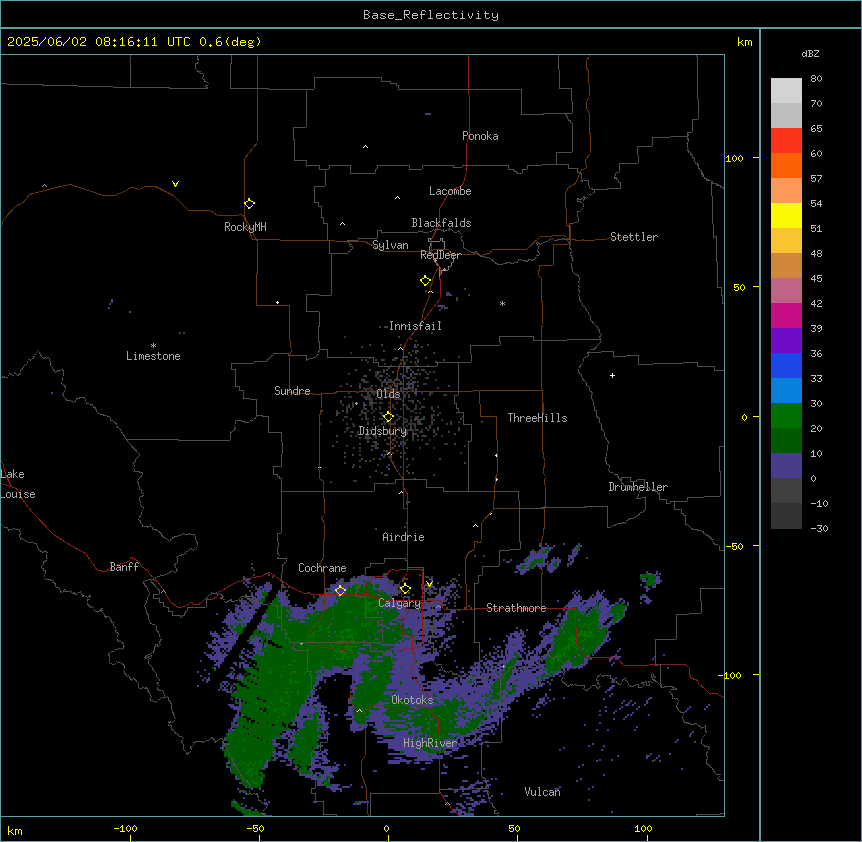The width and height of the screenshot is (862, 842).
Task: Pick the purple 39 dBZ legend swatch
Action: (x=786, y=340)
